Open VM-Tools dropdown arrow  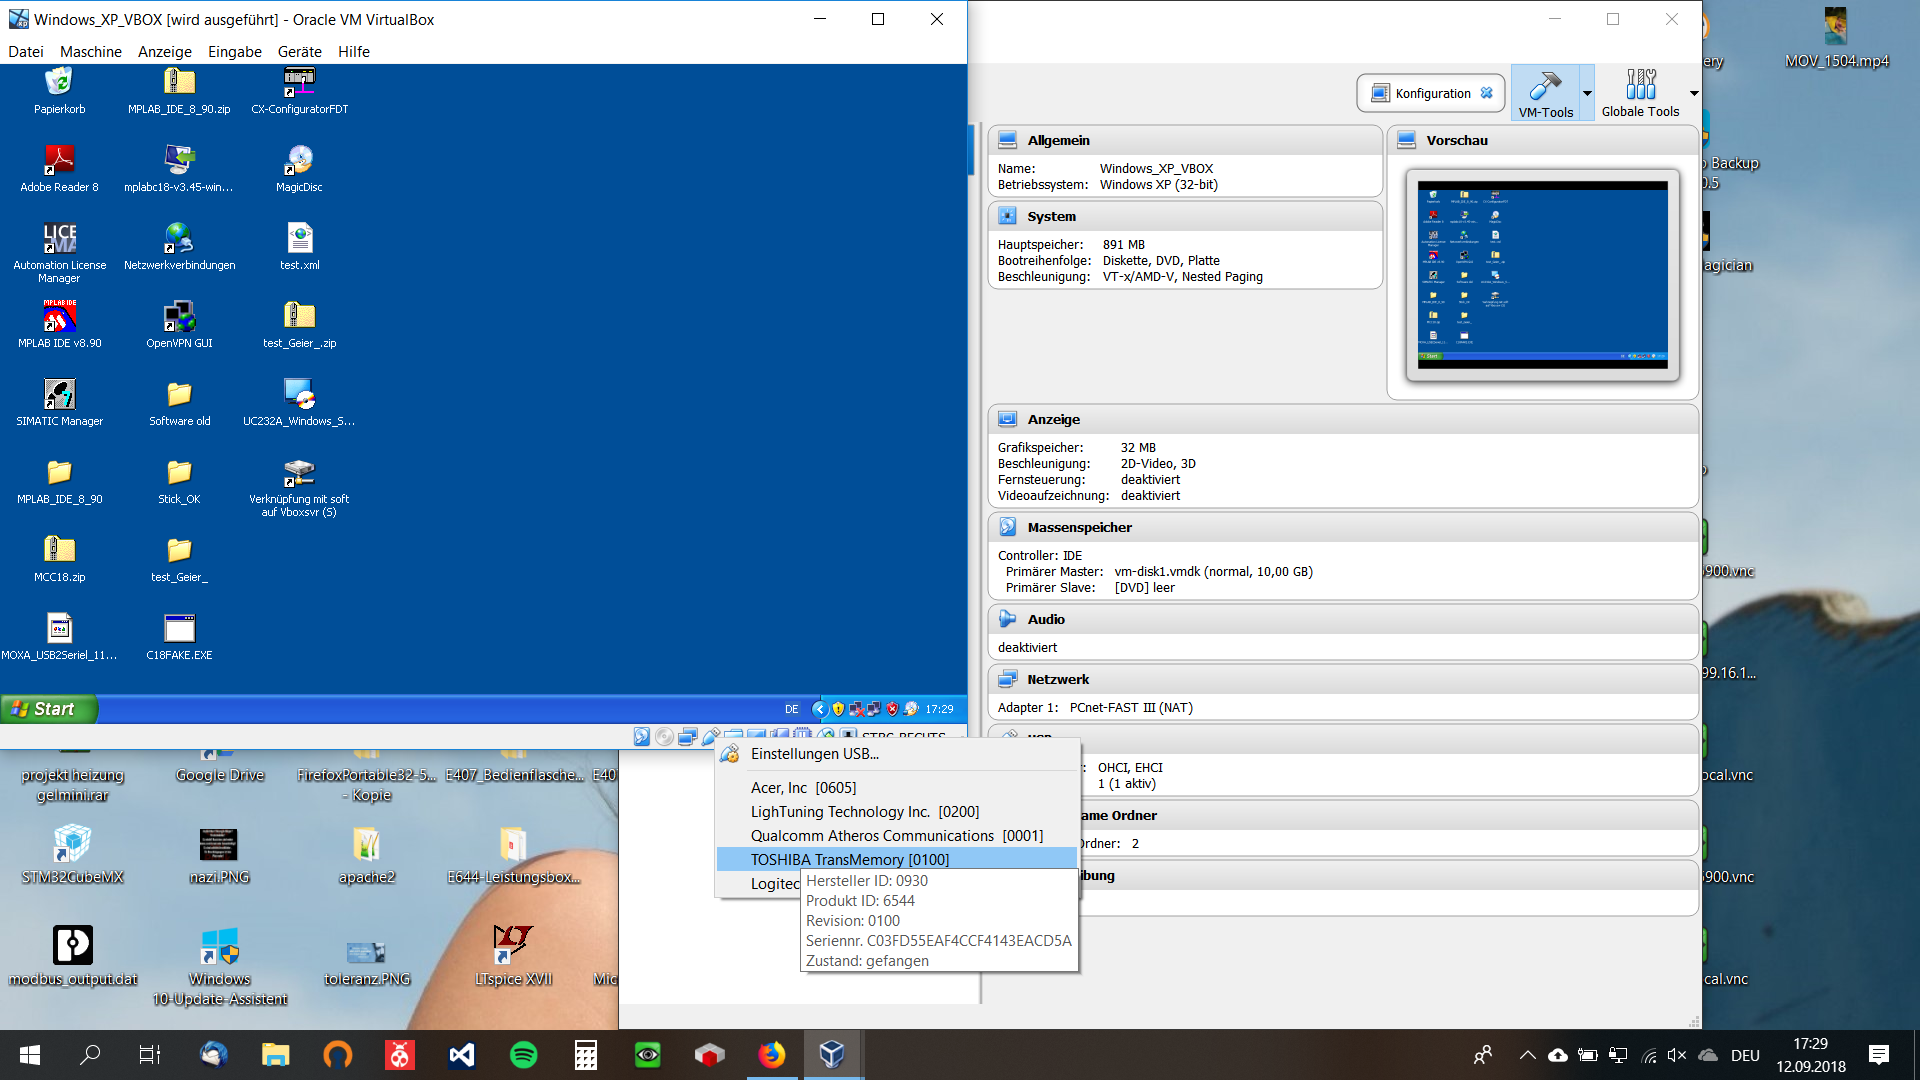[x=1587, y=93]
